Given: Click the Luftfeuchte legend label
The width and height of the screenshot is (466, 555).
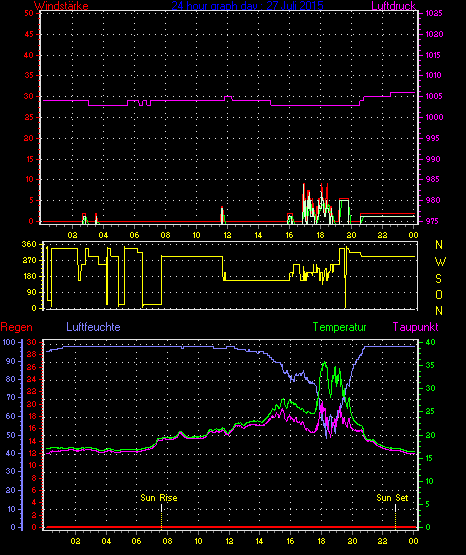Looking at the screenshot, I should 93,327.
